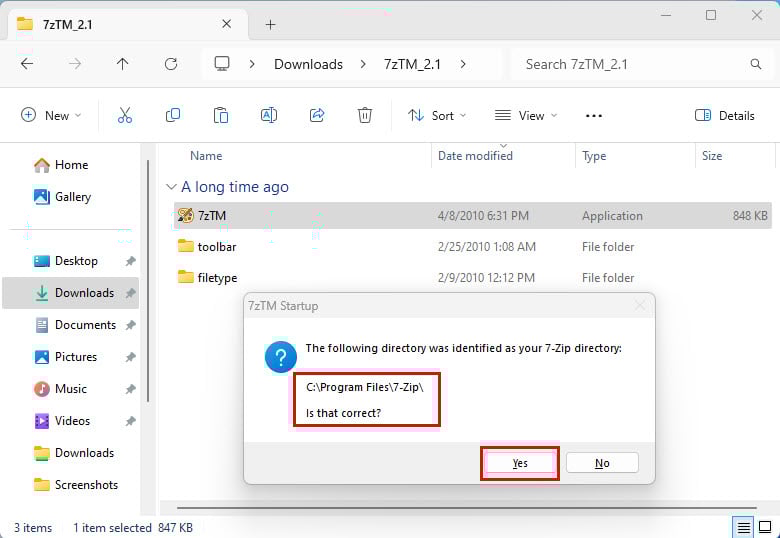Click the question mark icon in dialog

281,357
